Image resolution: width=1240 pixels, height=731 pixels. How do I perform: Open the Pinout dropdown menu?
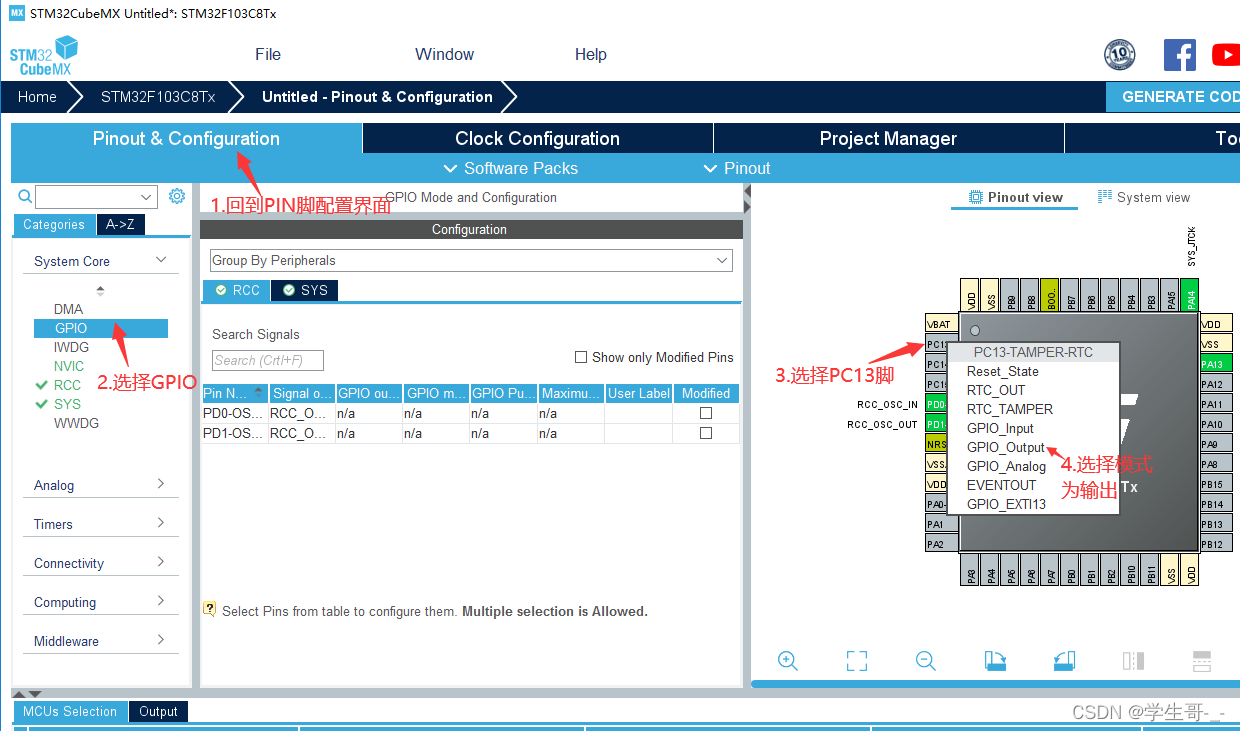click(x=738, y=168)
